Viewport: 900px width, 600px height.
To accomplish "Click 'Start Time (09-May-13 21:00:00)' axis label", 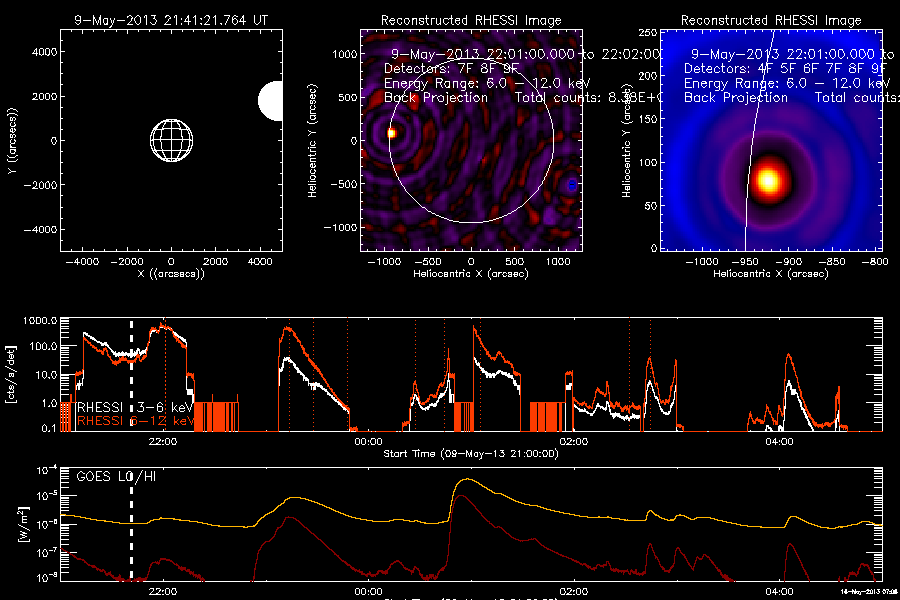I will coord(471,454).
